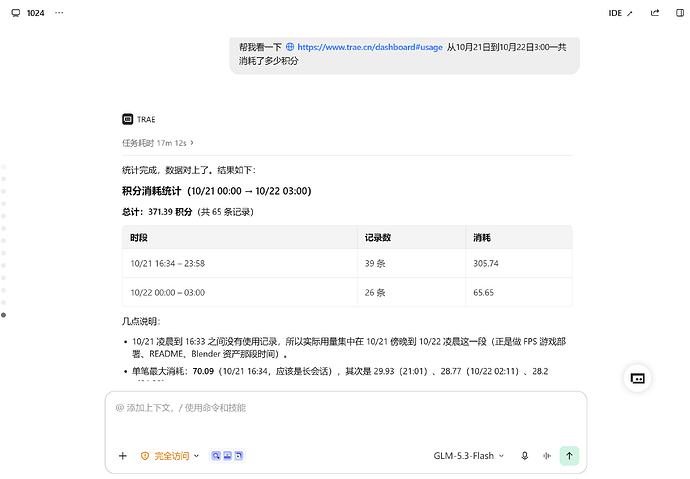Click the floating preview panel button
690x479 pixels.
pos(637,378)
